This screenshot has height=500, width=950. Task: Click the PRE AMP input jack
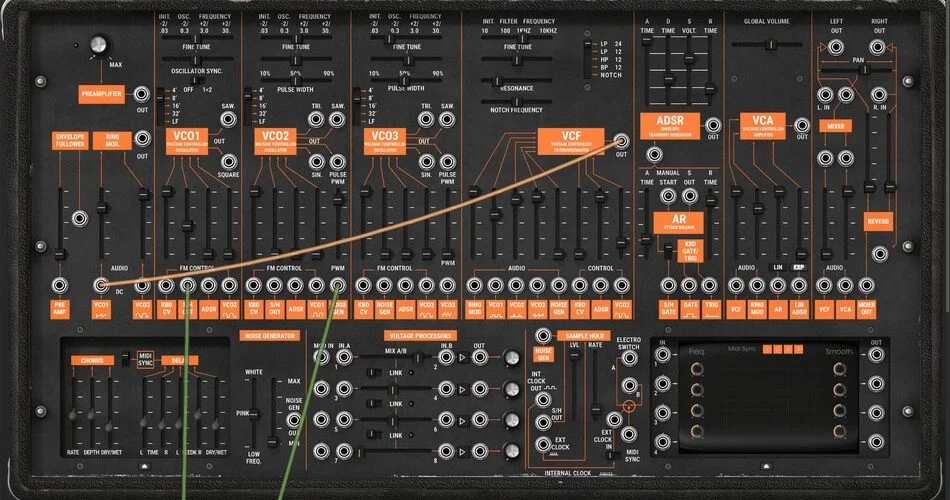[x=59, y=285]
